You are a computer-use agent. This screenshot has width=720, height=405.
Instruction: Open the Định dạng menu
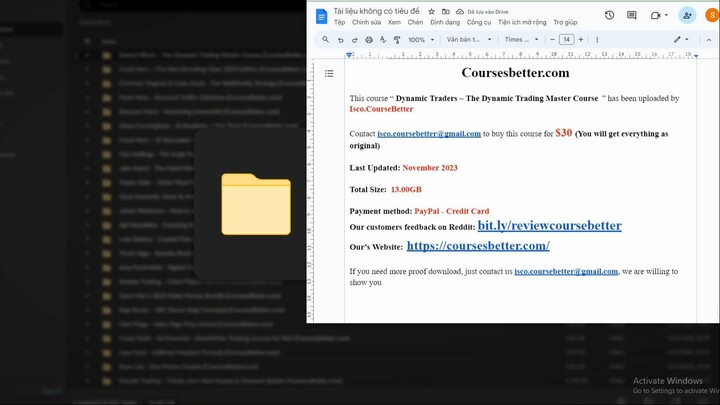pos(444,22)
